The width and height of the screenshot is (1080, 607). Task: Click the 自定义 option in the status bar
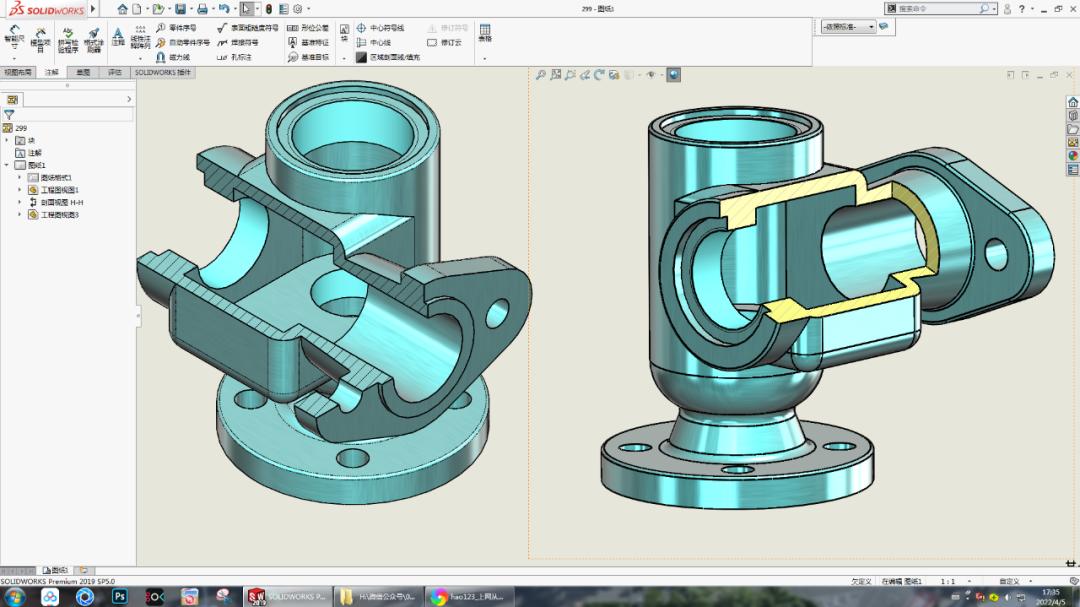[1006, 580]
